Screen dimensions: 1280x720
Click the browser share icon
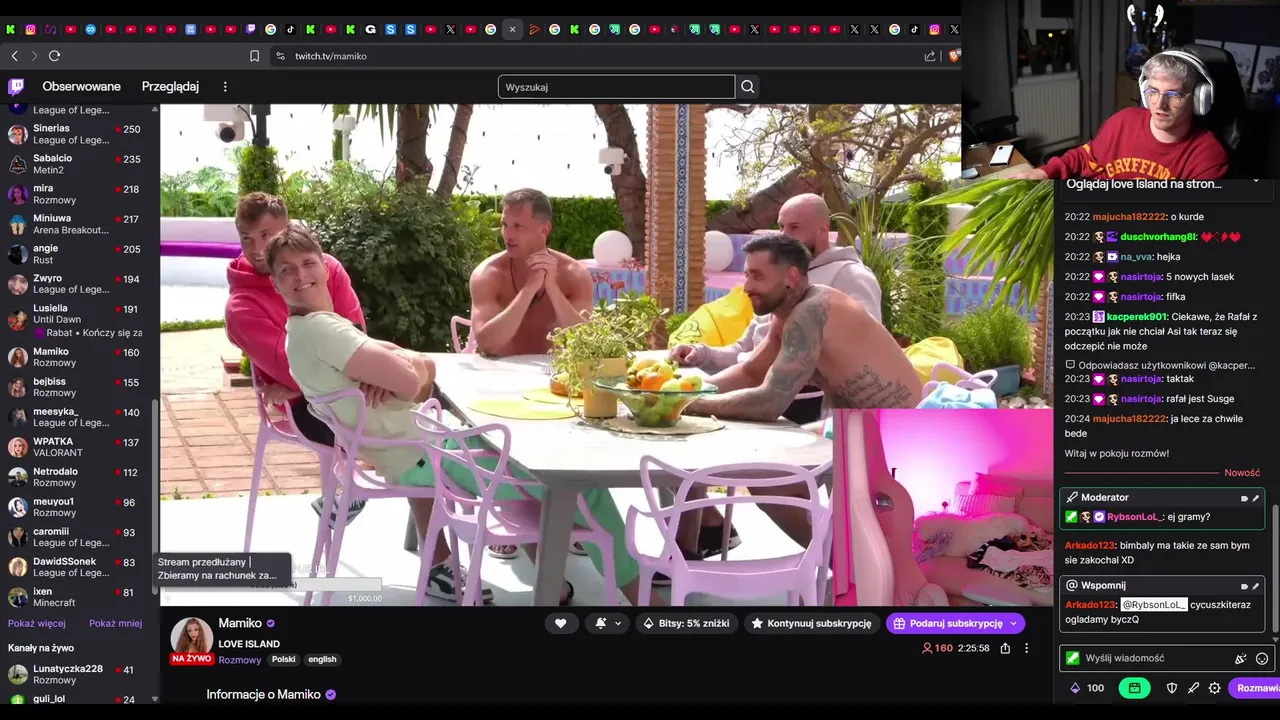pos(930,56)
